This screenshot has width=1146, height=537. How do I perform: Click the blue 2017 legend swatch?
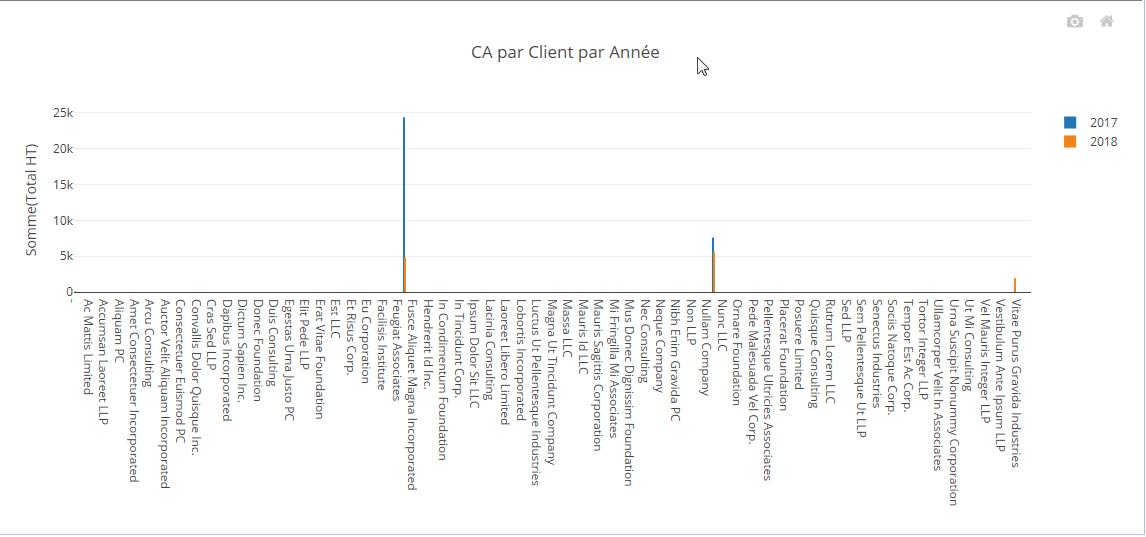tap(1070, 122)
